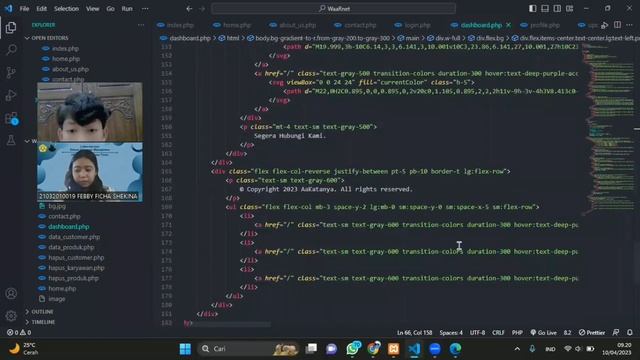Open data_customer.php in file tree
Screen dimensions: 640x360
pos(74,237)
